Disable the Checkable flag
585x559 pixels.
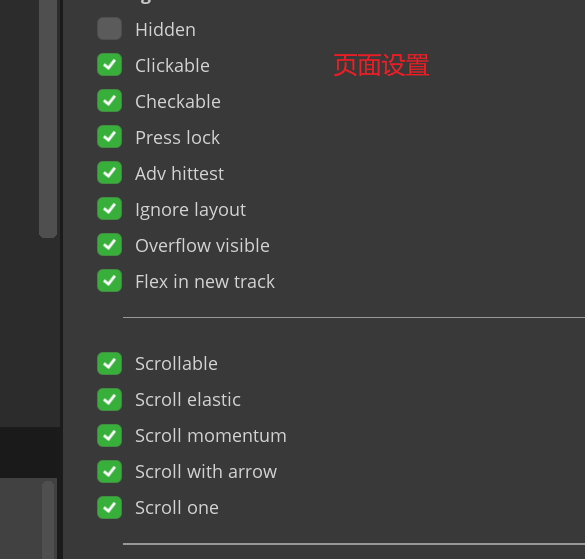click(x=109, y=101)
